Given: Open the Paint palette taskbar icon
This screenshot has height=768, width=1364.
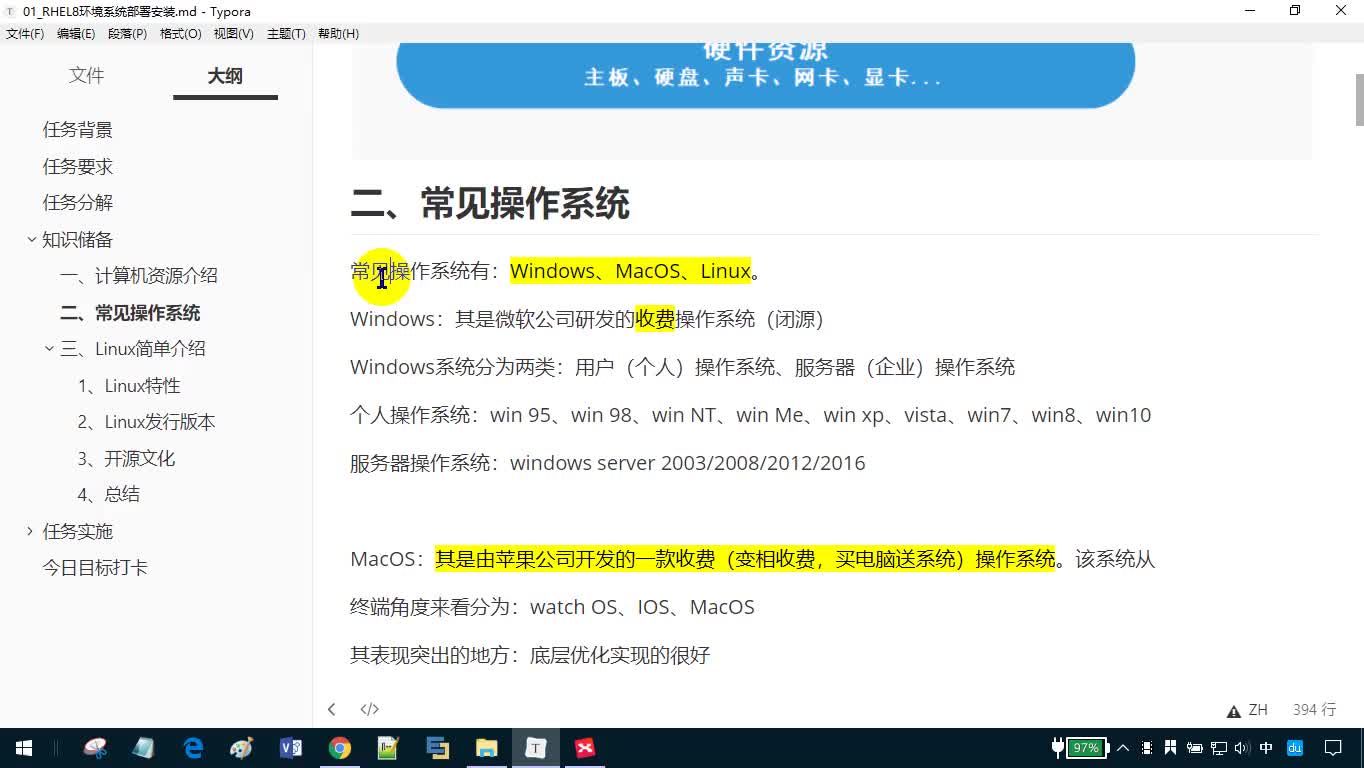Looking at the screenshot, I should click(x=241, y=747).
